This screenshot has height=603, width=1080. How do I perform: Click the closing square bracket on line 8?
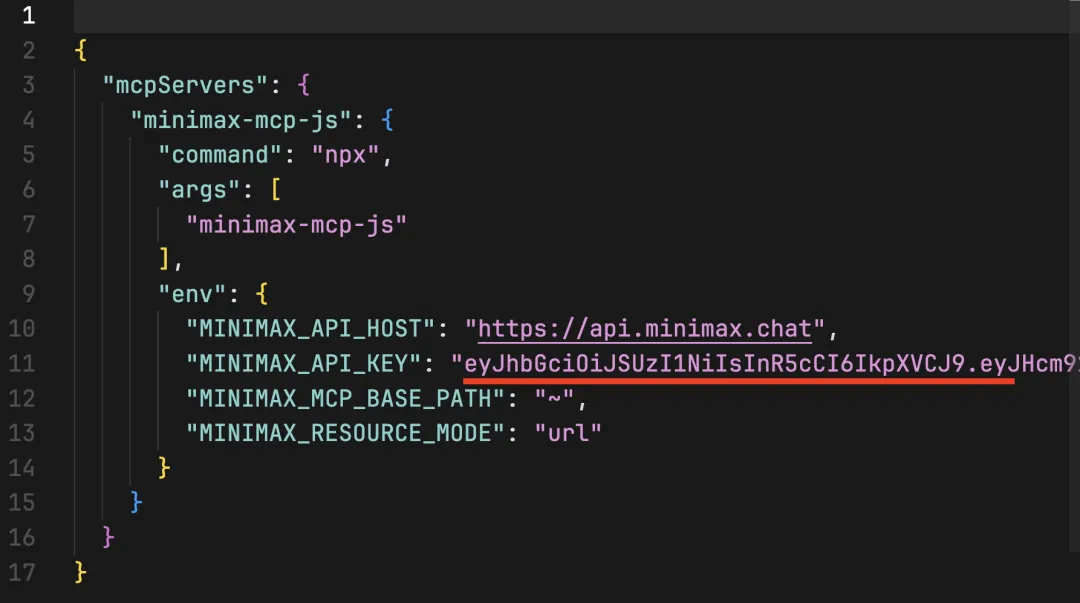click(164, 259)
